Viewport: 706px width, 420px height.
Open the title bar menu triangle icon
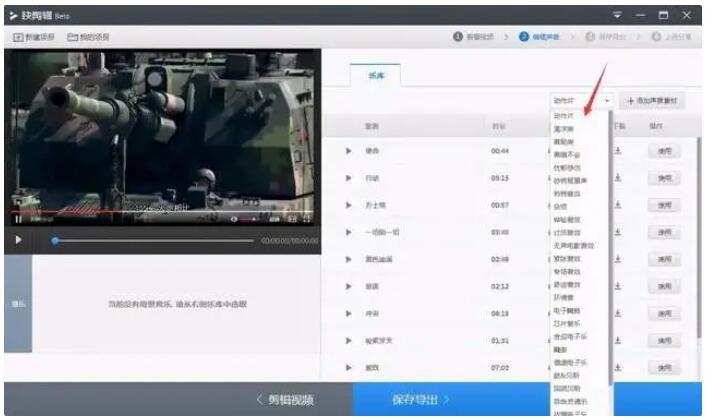pyautogui.click(x=617, y=15)
